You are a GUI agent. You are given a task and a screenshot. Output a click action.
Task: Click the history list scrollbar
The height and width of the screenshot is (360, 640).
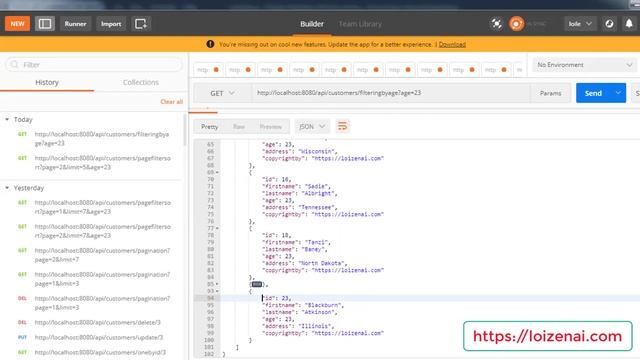click(185, 130)
